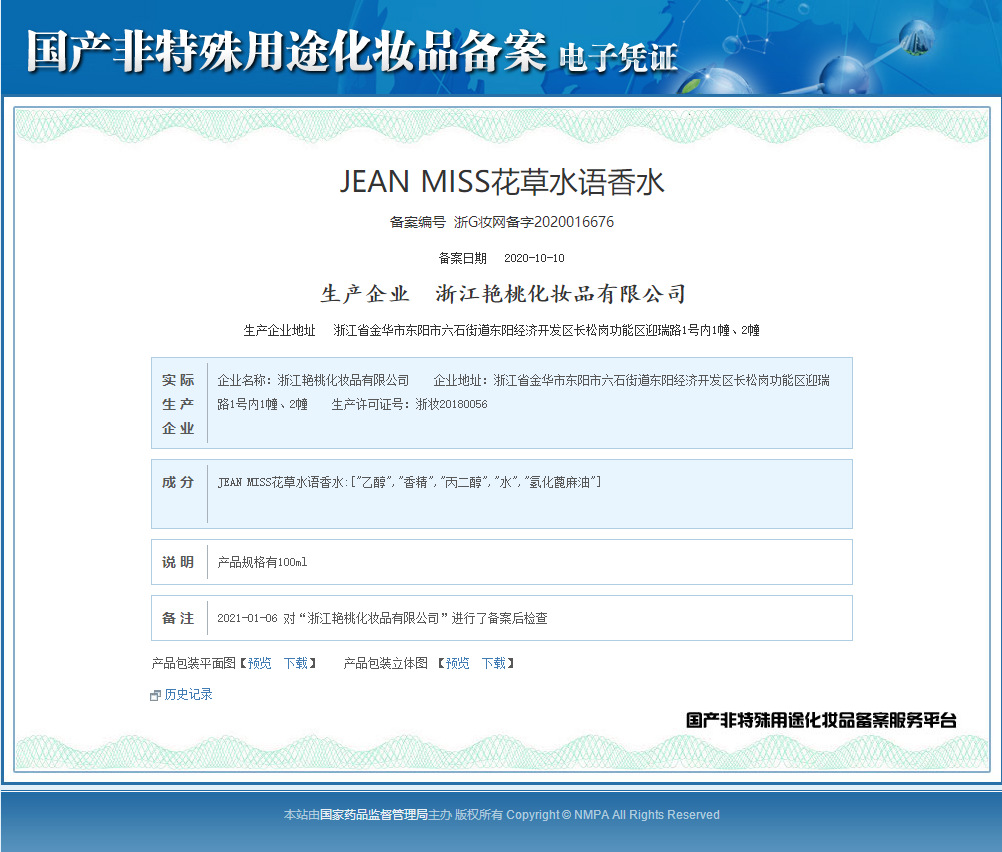Click the 电子凭证 header text

tap(618, 58)
